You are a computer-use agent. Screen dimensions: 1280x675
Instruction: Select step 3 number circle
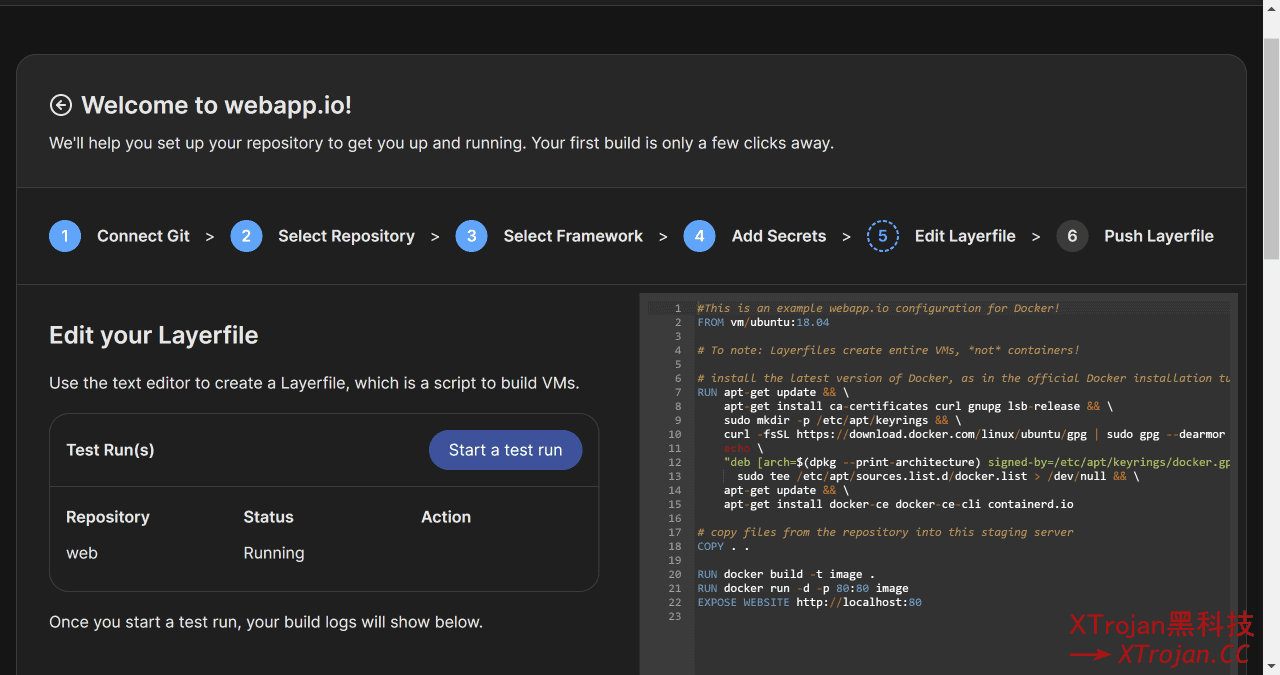(x=471, y=236)
